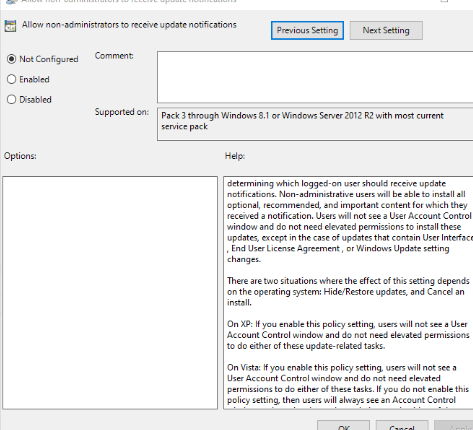Click the Supported on text field
Viewport: 473px width, 430px height.
click(315, 124)
